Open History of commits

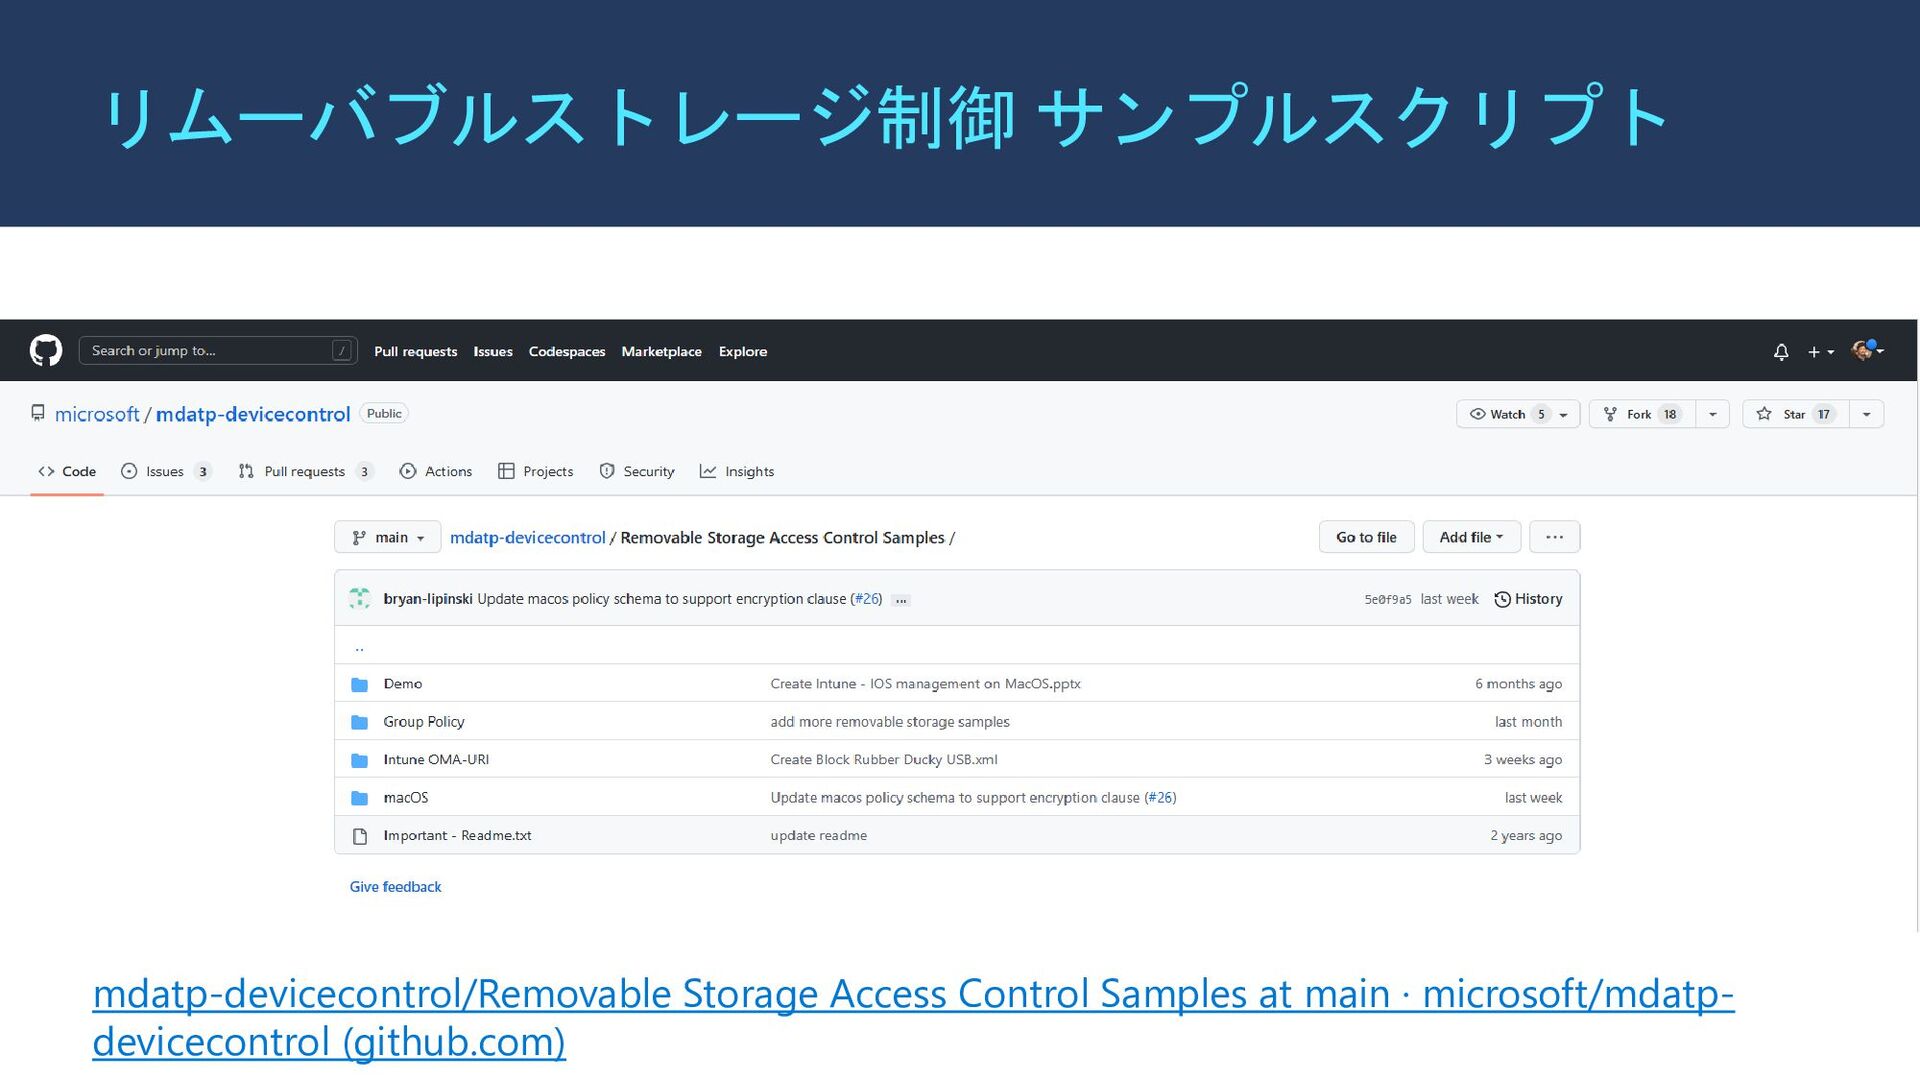[x=1528, y=599]
